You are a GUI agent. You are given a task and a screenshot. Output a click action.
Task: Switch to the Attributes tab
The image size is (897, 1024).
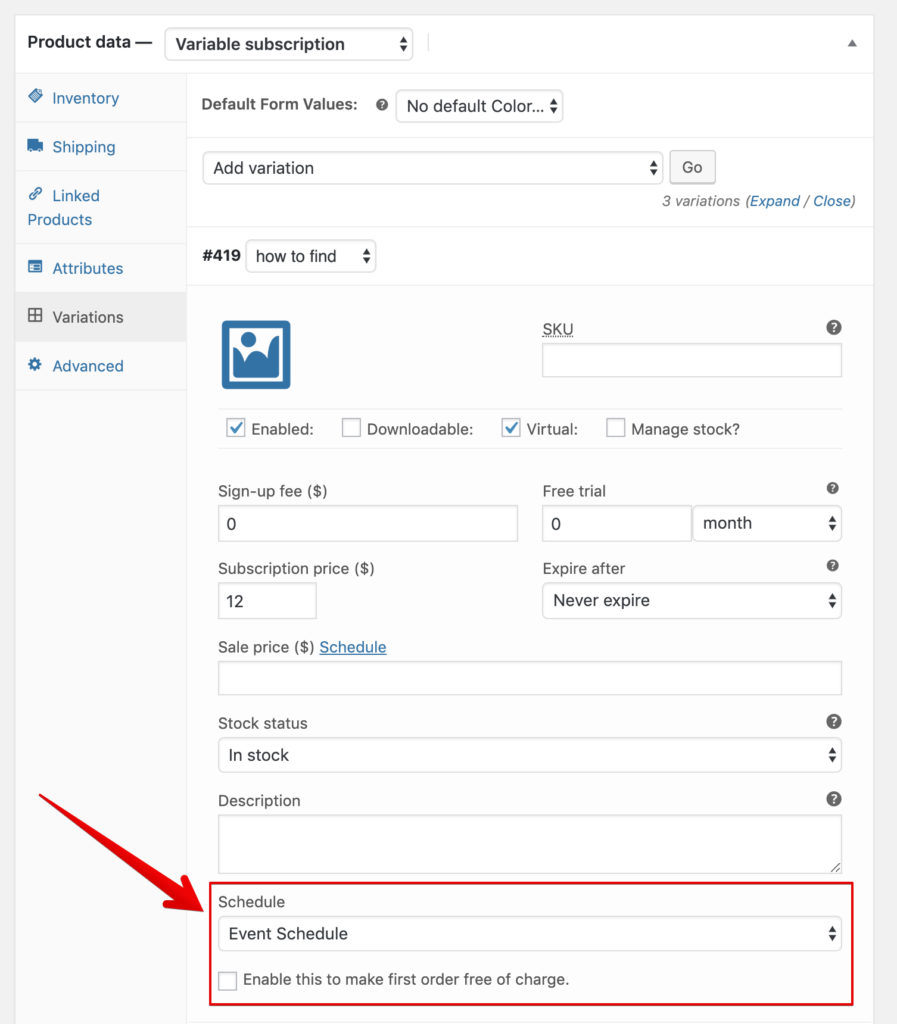pyautogui.click(x=87, y=268)
